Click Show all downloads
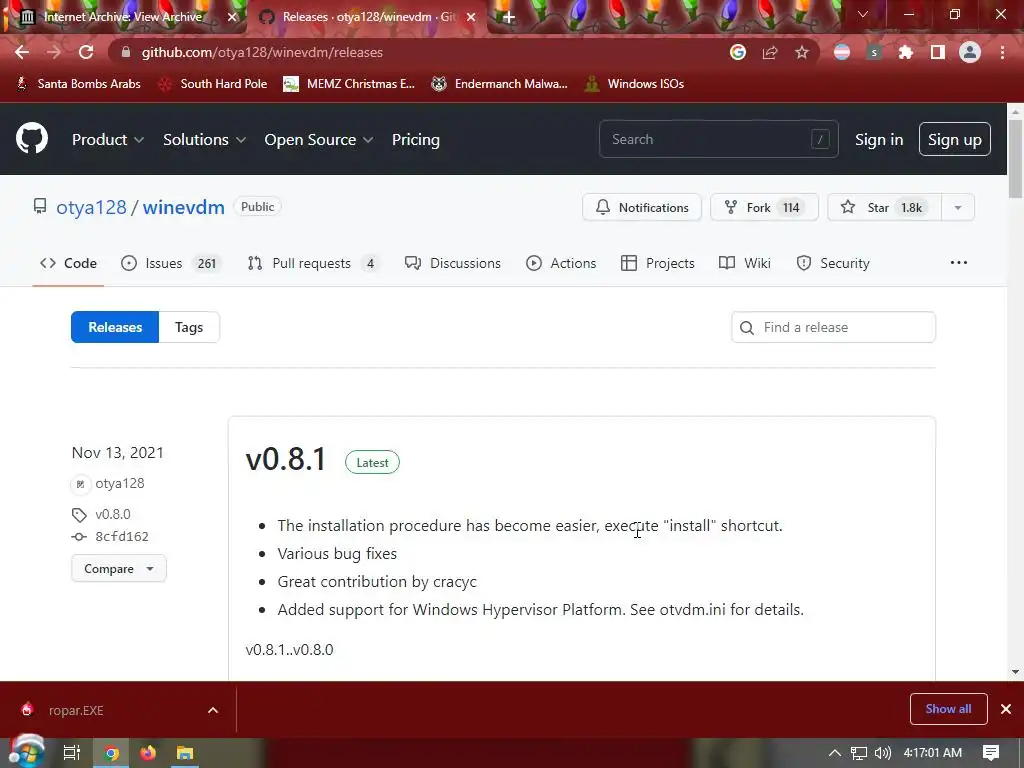 (948, 709)
